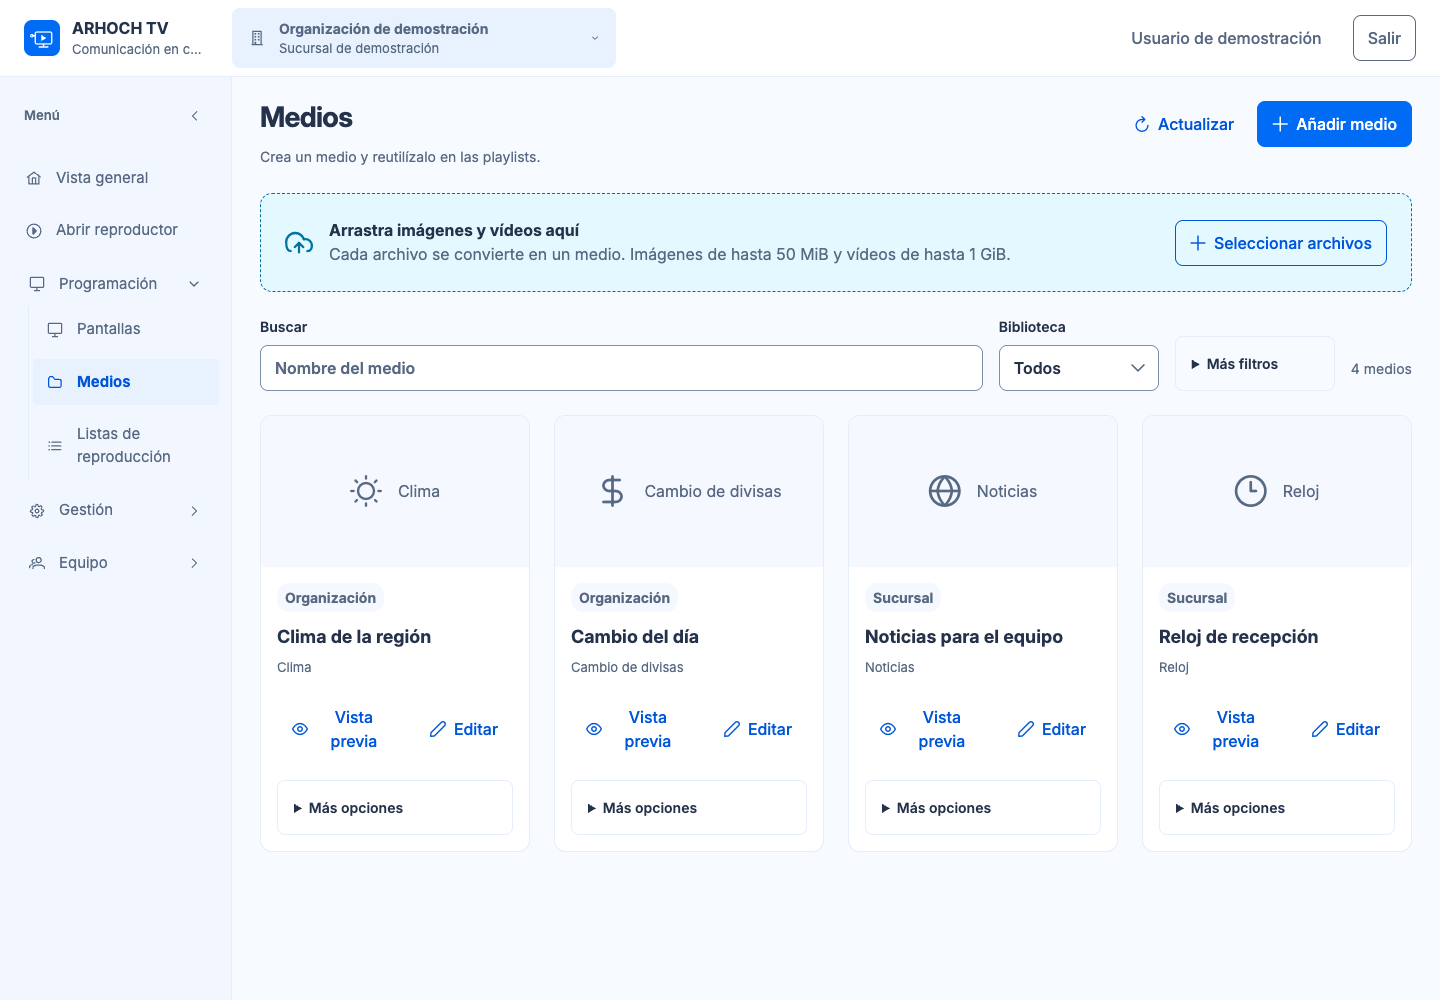This screenshot has width=1440, height=1000.
Task: Click the Actualizar button
Action: [1184, 124]
